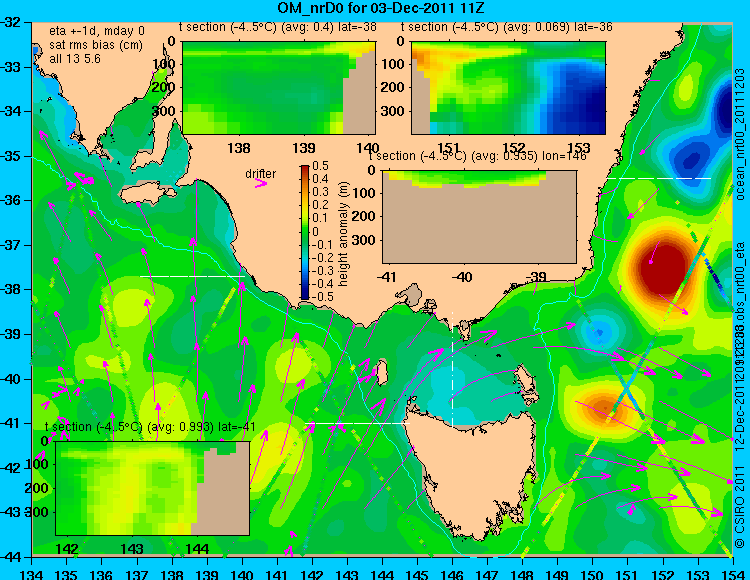
Task: Click the -38 latitude axis label
Action: [12, 289]
